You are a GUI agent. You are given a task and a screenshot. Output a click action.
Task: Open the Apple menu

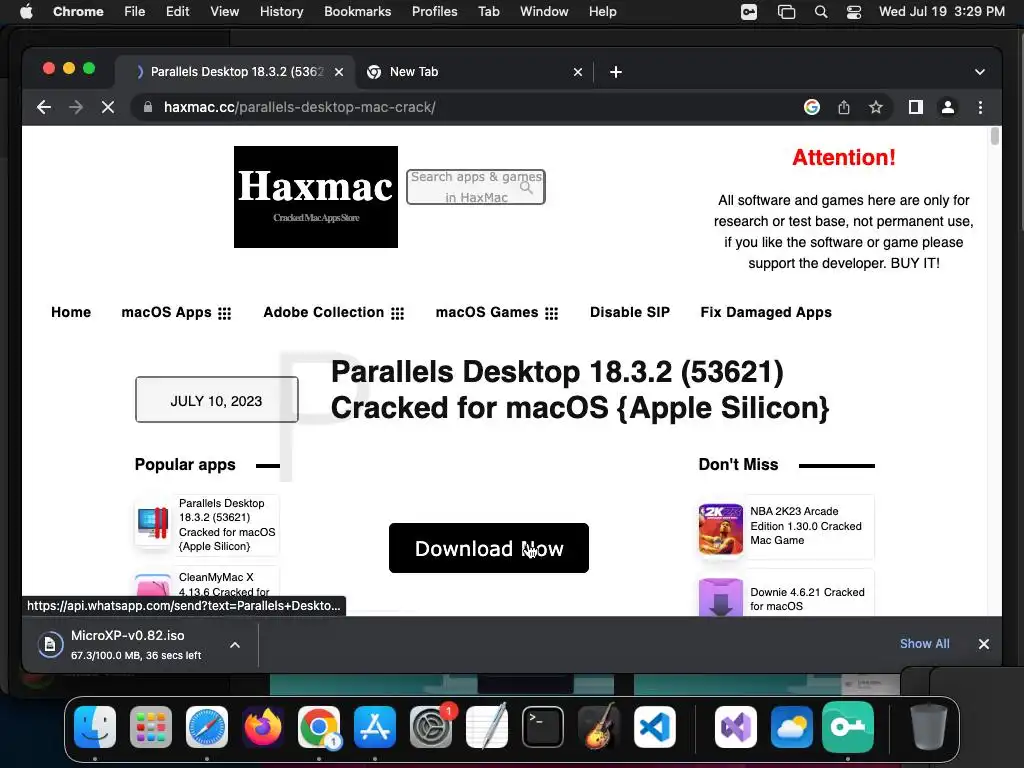26,11
